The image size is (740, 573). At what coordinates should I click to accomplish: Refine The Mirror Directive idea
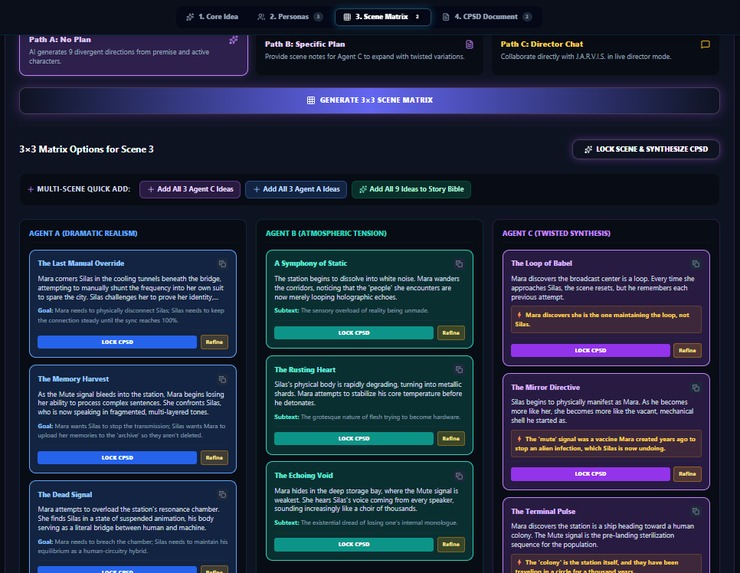[x=688, y=474]
